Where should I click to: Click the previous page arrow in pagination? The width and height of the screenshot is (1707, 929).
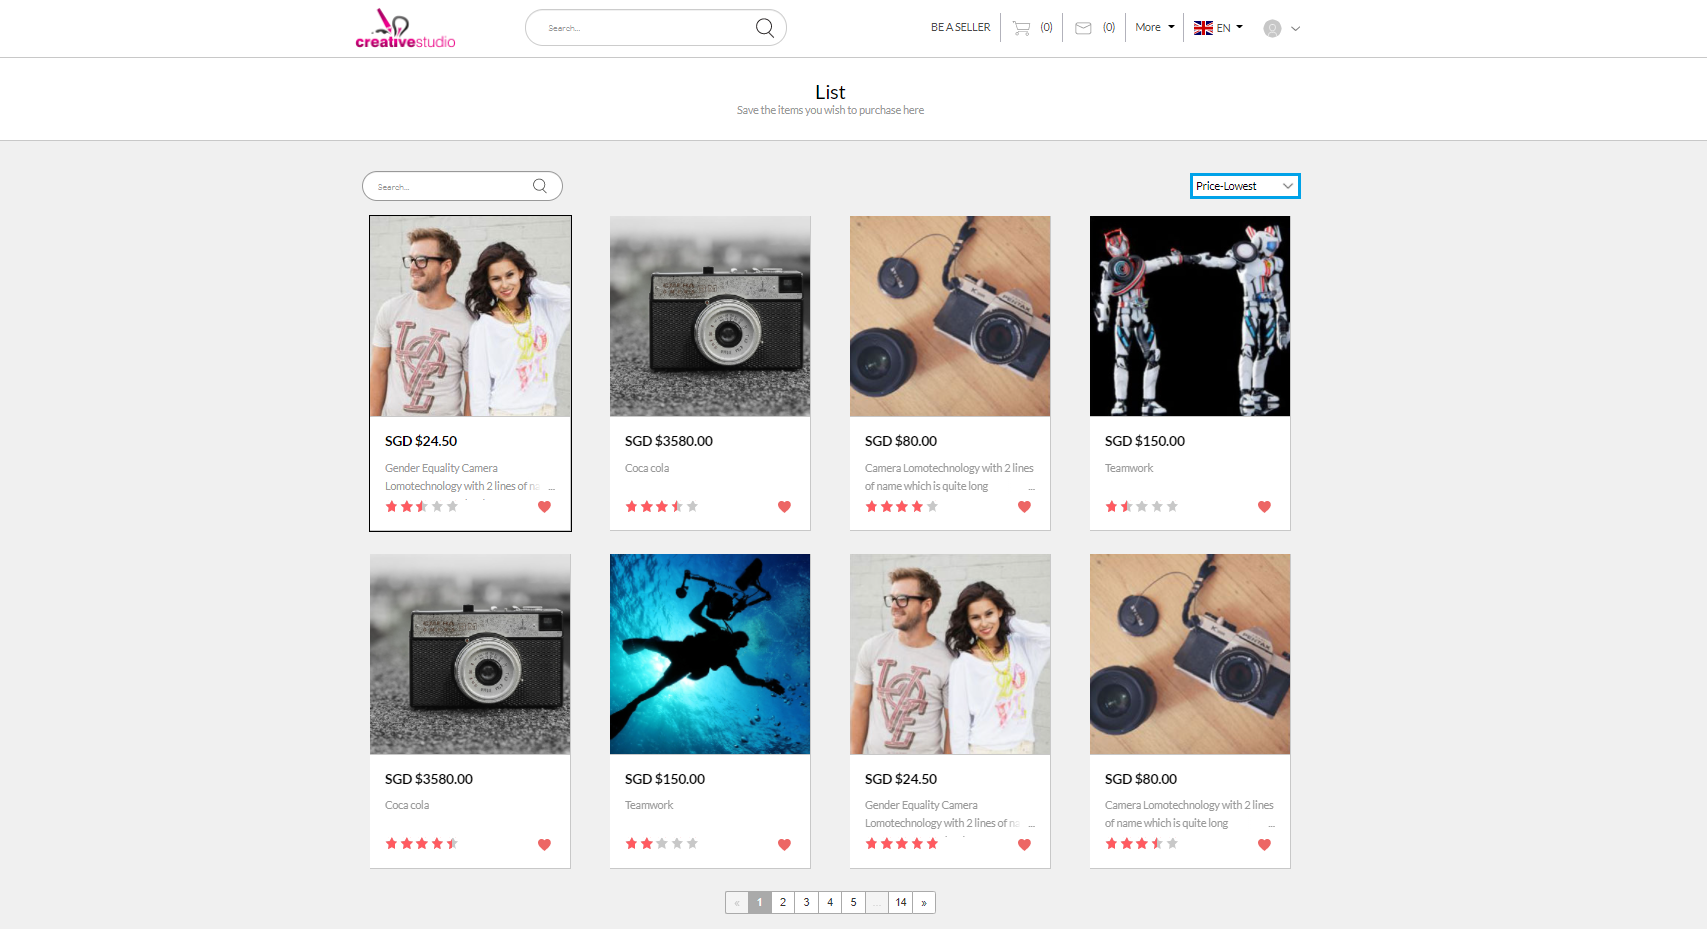tap(737, 903)
